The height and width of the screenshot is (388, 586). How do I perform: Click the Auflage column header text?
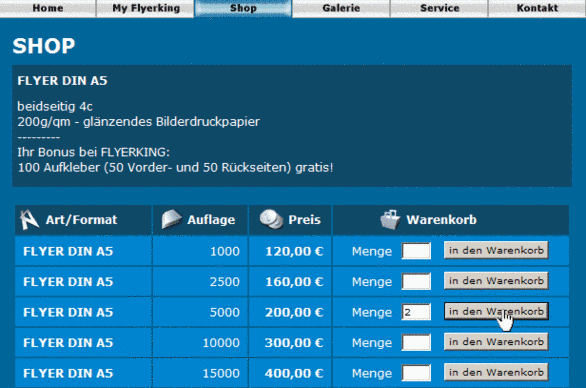tap(211, 220)
